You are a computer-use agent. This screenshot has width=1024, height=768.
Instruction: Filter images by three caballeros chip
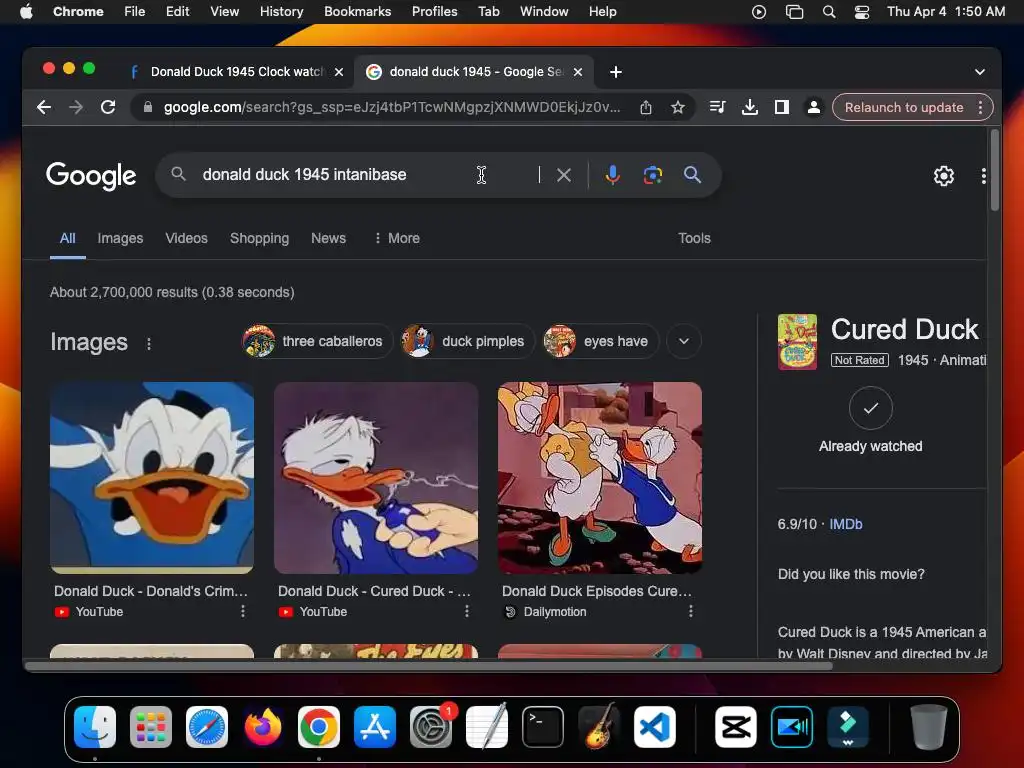(317, 341)
